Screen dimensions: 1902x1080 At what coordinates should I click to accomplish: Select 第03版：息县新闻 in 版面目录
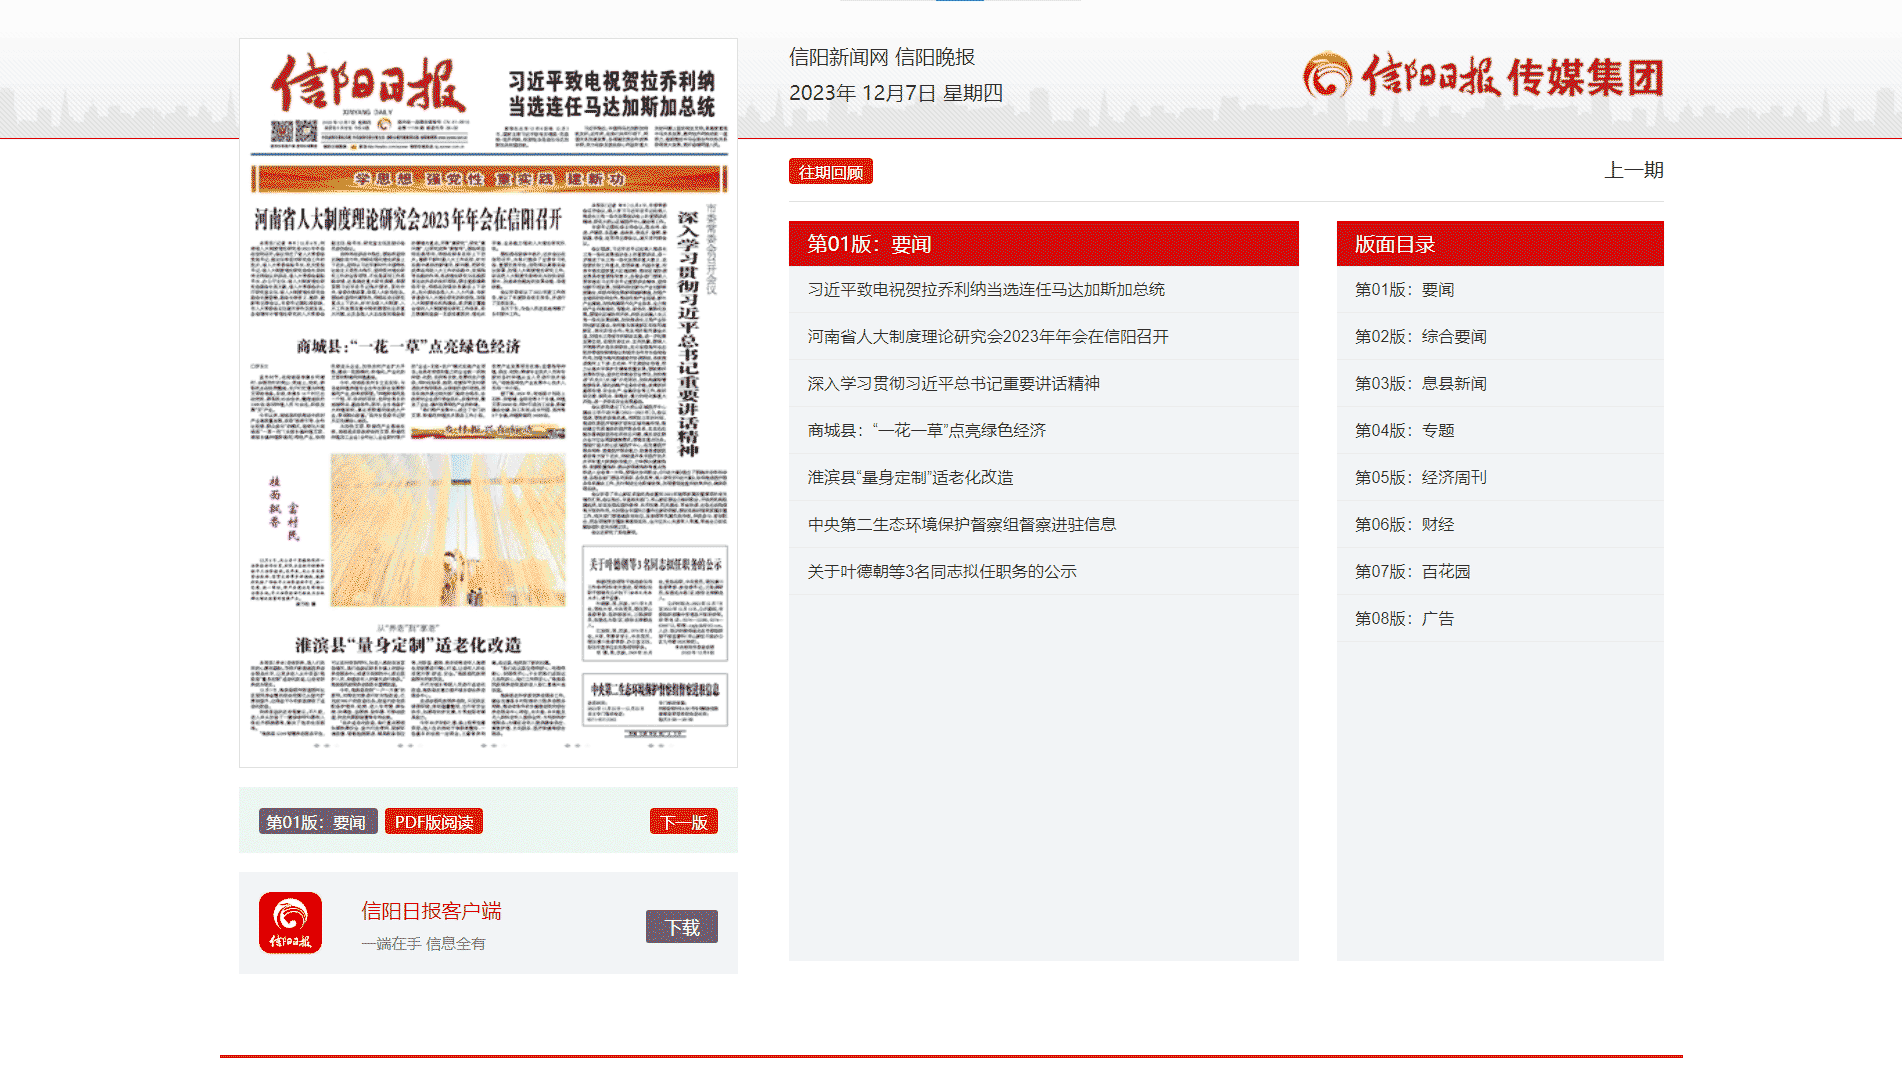pos(1420,384)
